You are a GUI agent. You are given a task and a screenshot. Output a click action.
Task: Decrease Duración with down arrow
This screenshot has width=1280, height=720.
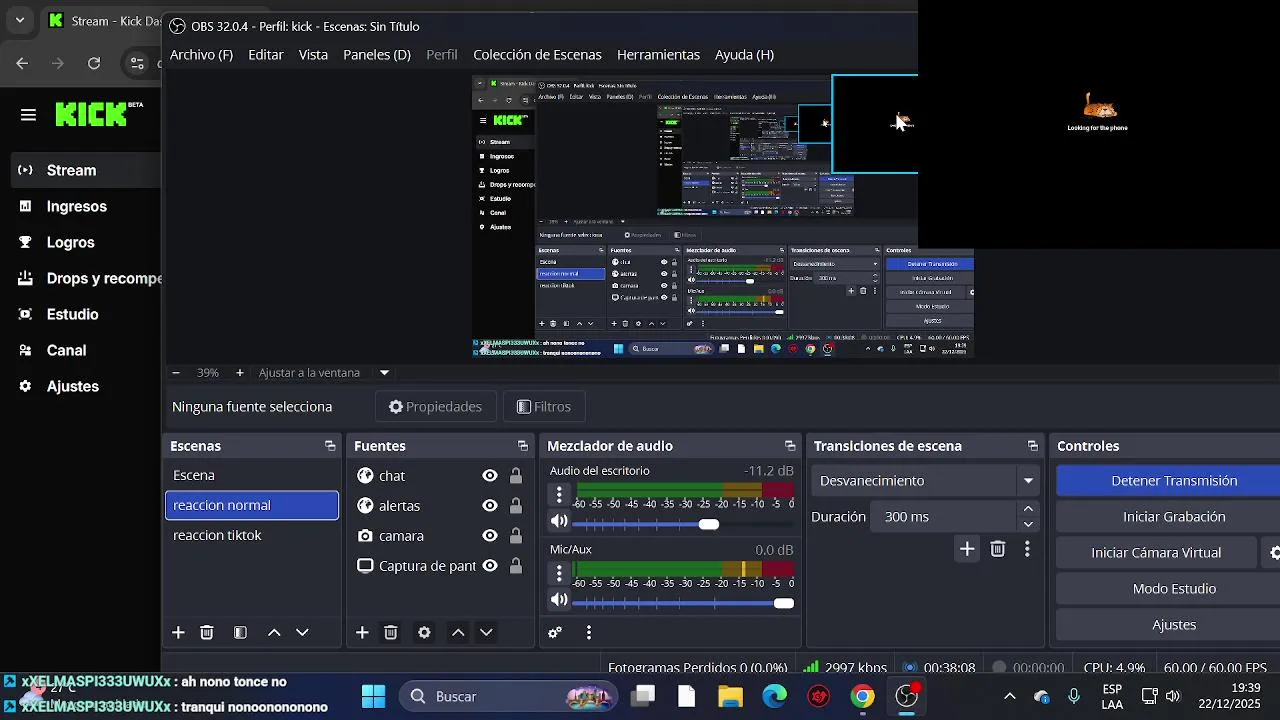[x=1028, y=524]
